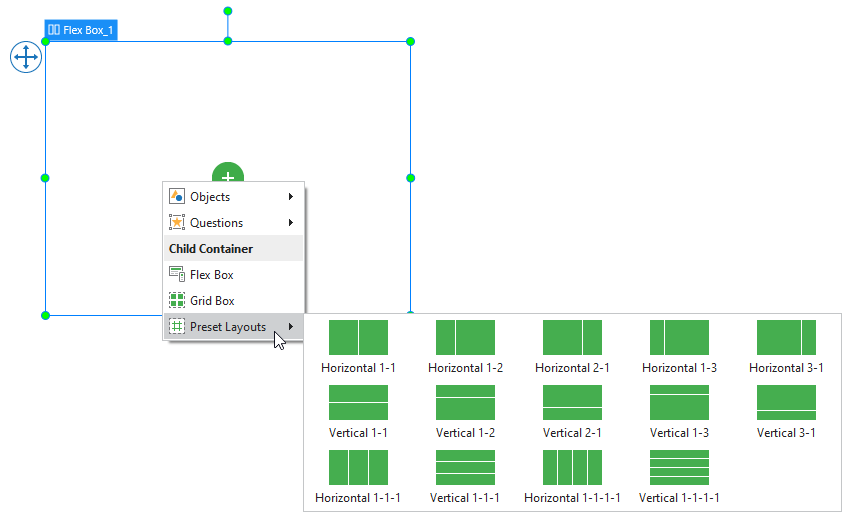
Task: Apply the Horizontal 3-1 layout
Action: tap(786, 338)
